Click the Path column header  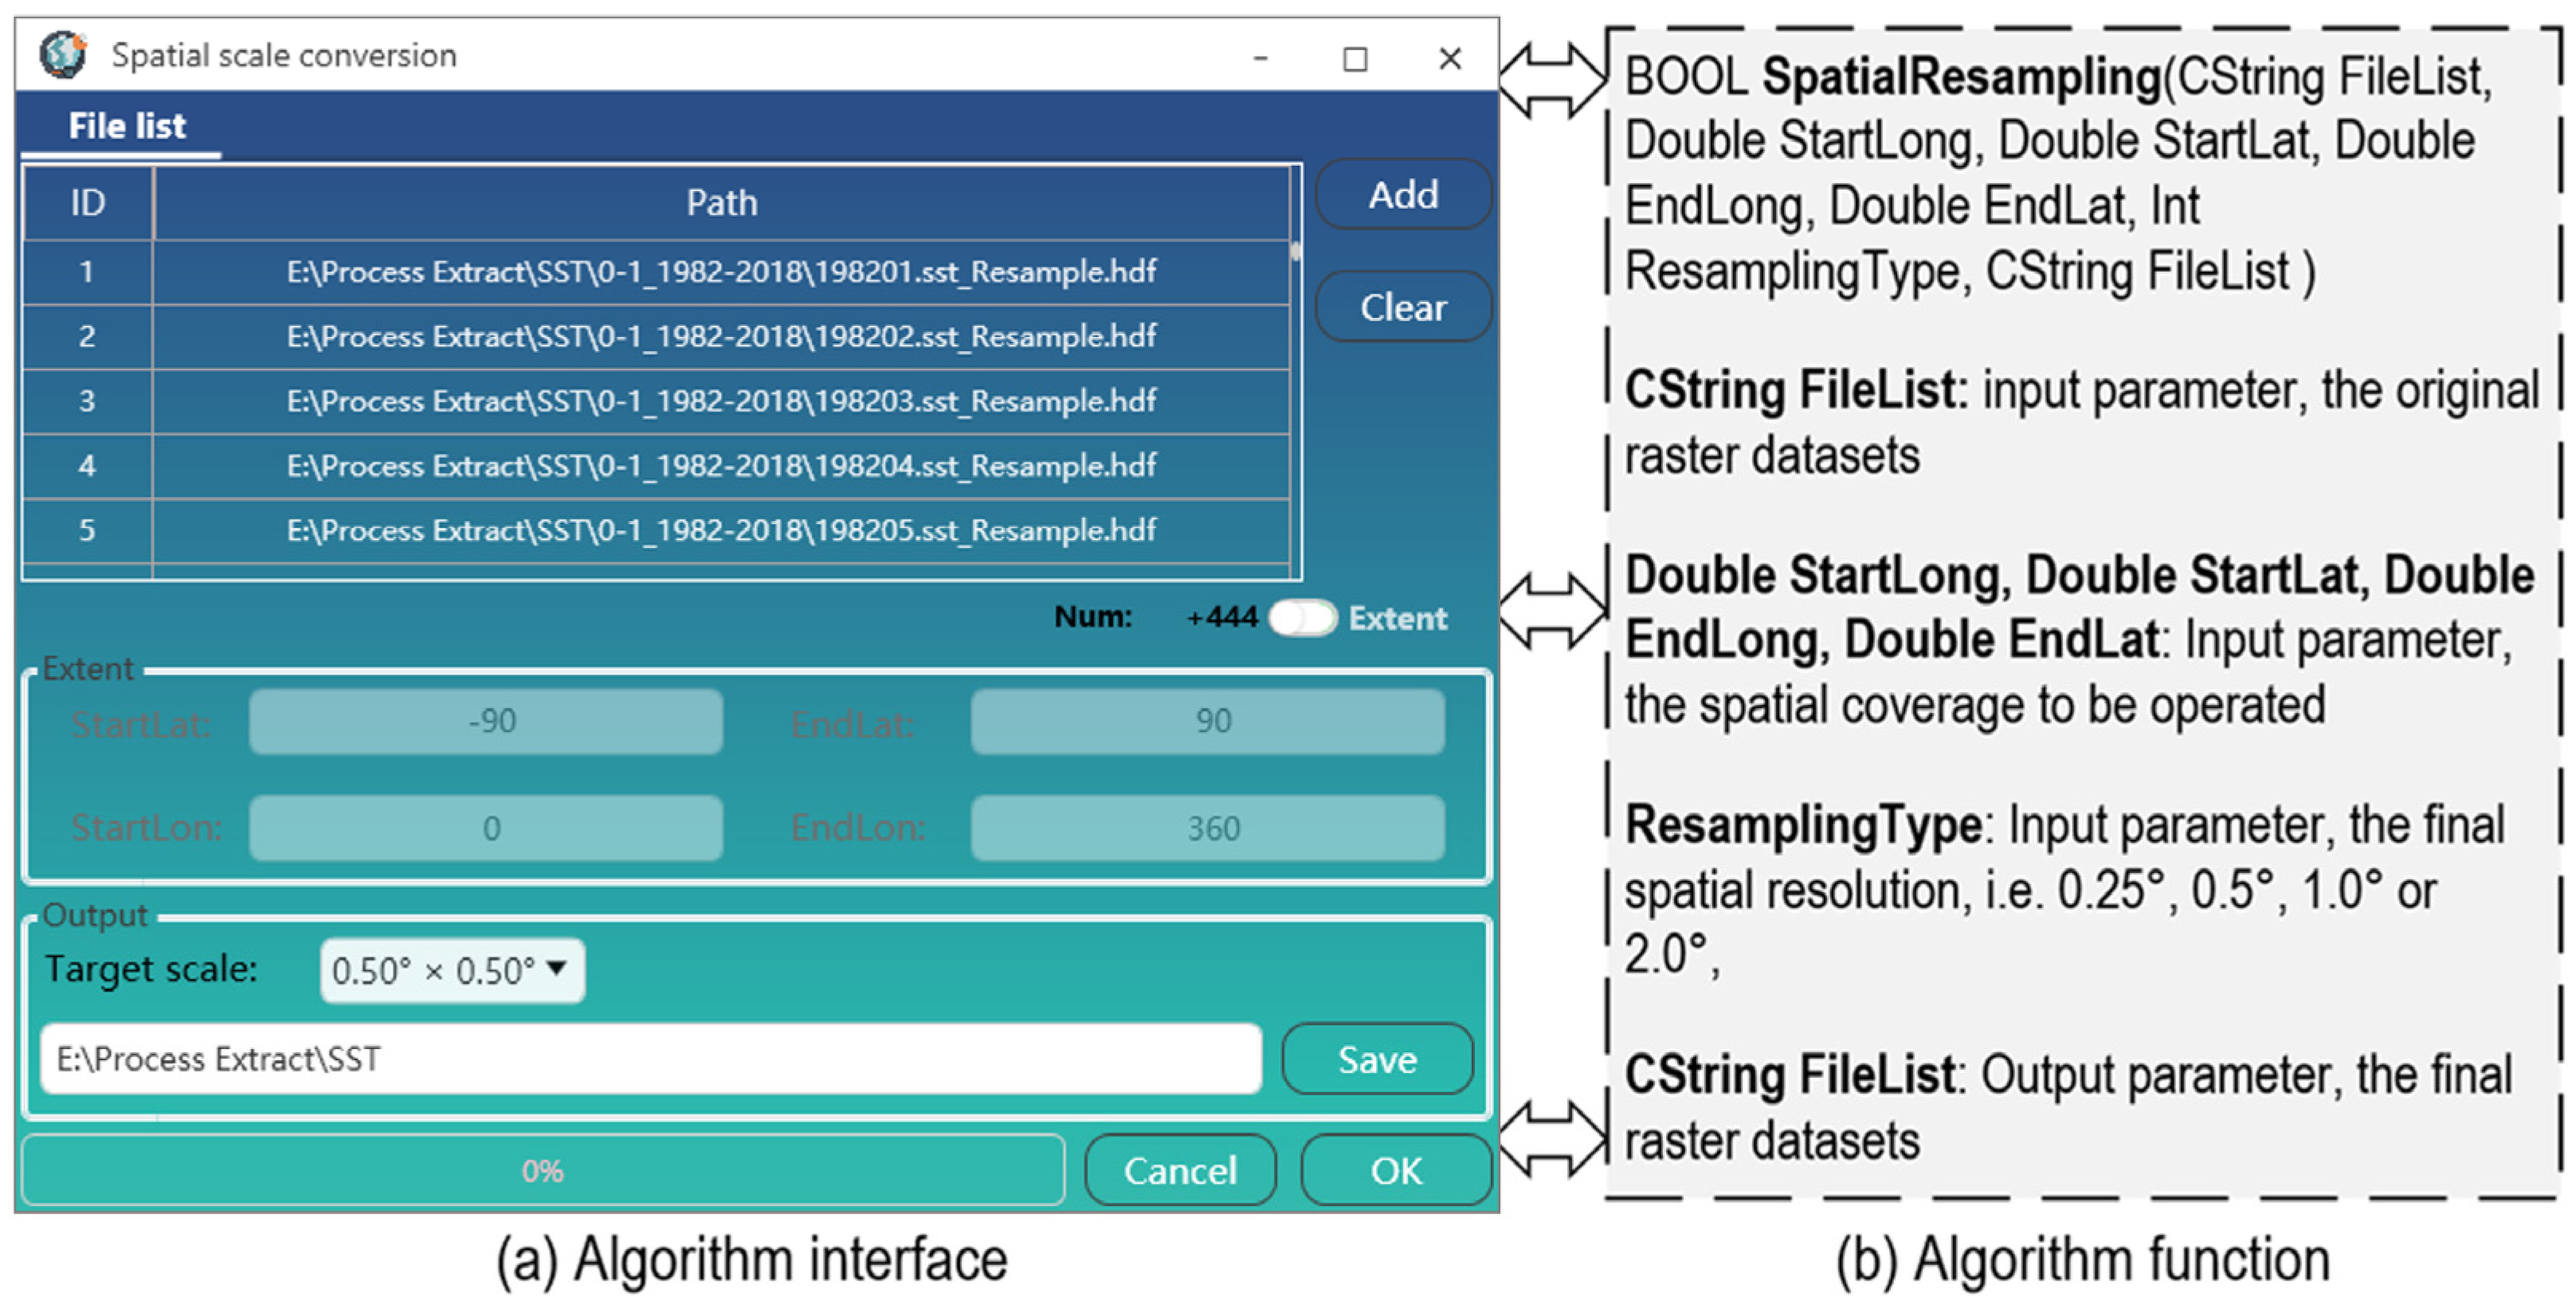(721, 203)
